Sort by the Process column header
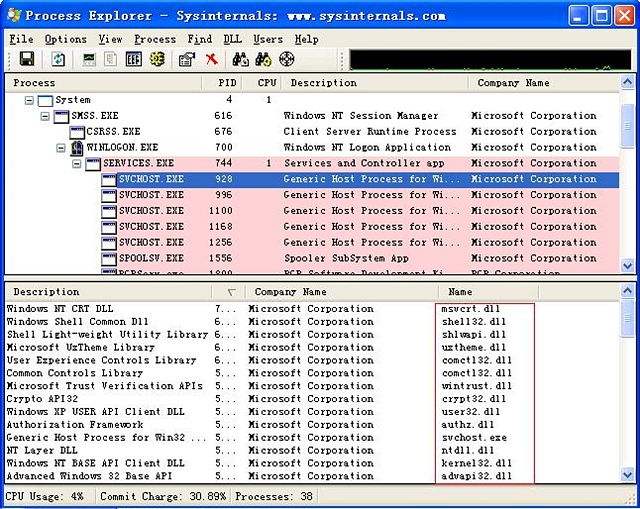Image resolution: width=640 pixels, height=509 pixels. pyautogui.click(x=104, y=83)
